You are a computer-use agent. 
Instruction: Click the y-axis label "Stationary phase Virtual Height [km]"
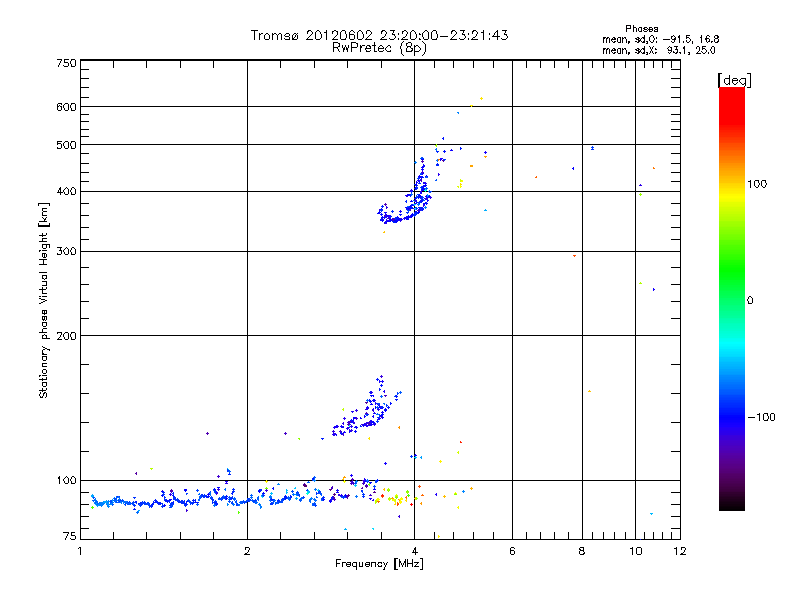[x=43, y=300]
